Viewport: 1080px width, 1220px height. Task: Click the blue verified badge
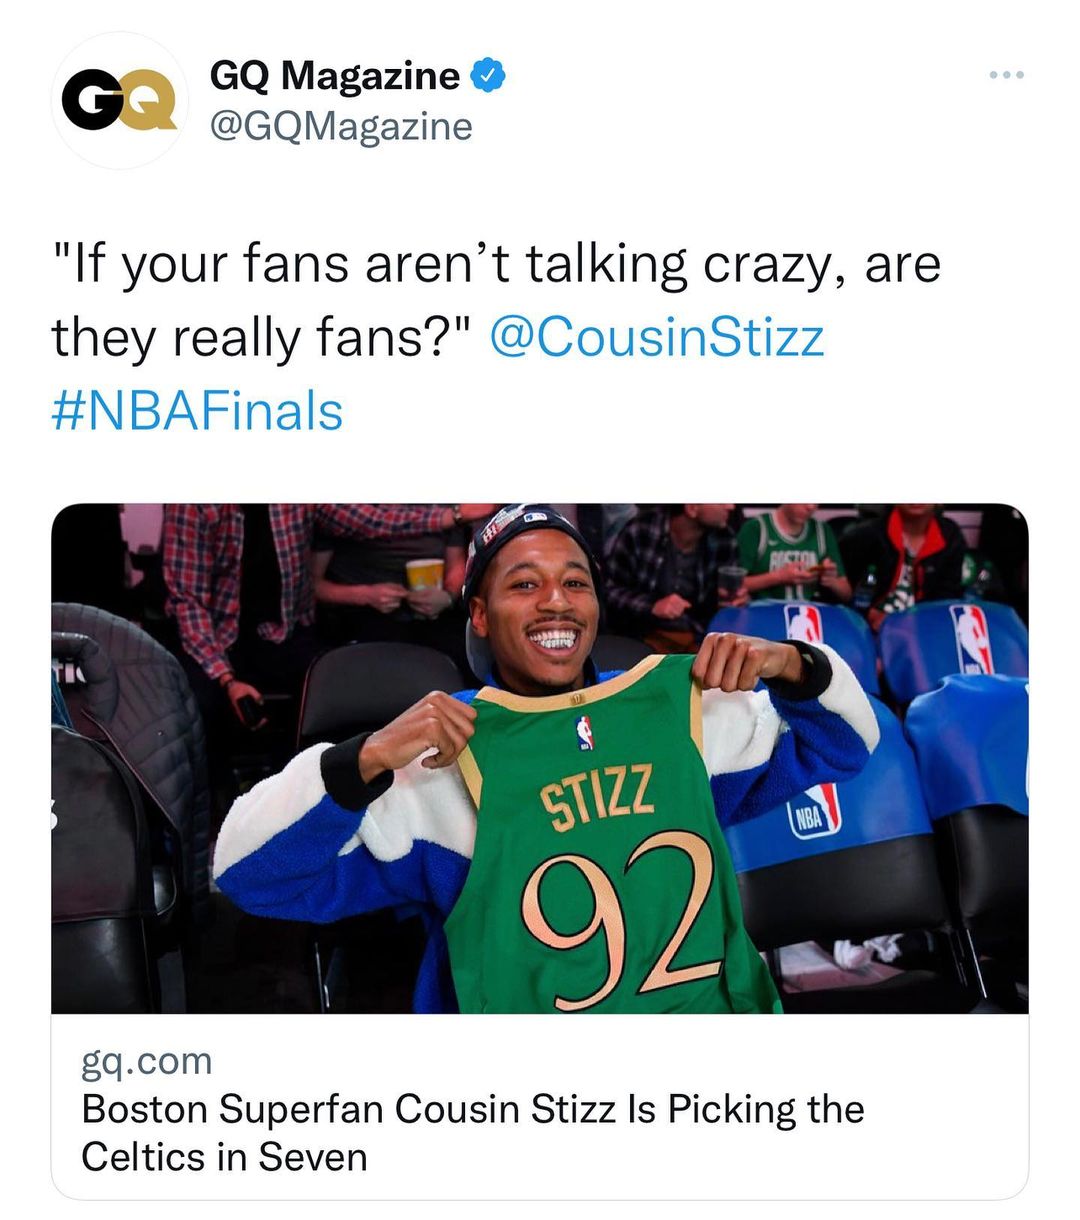click(x=487, y=76)
